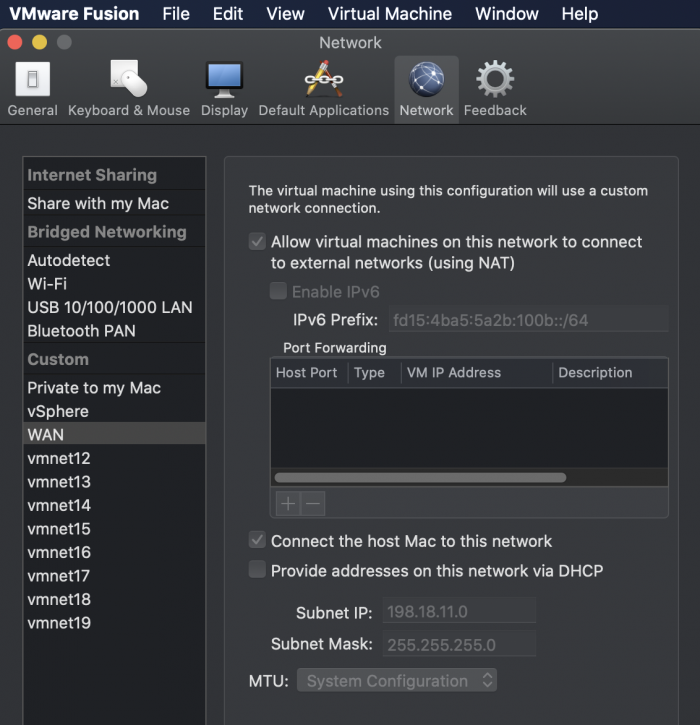Click the Description column header

point(610,373)
